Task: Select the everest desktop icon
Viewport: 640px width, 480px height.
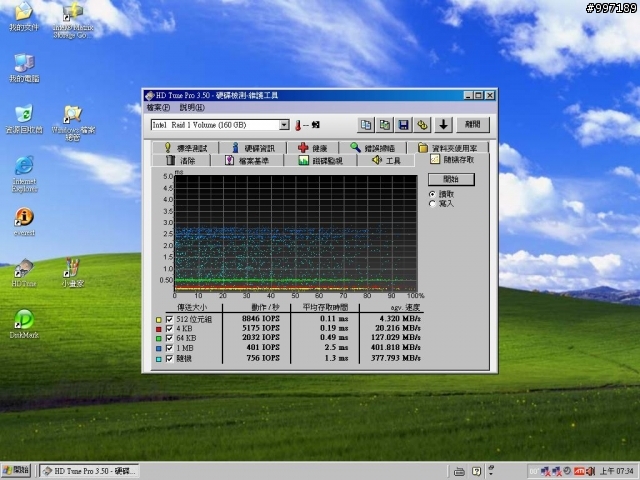Action: [x=24, y=222]
